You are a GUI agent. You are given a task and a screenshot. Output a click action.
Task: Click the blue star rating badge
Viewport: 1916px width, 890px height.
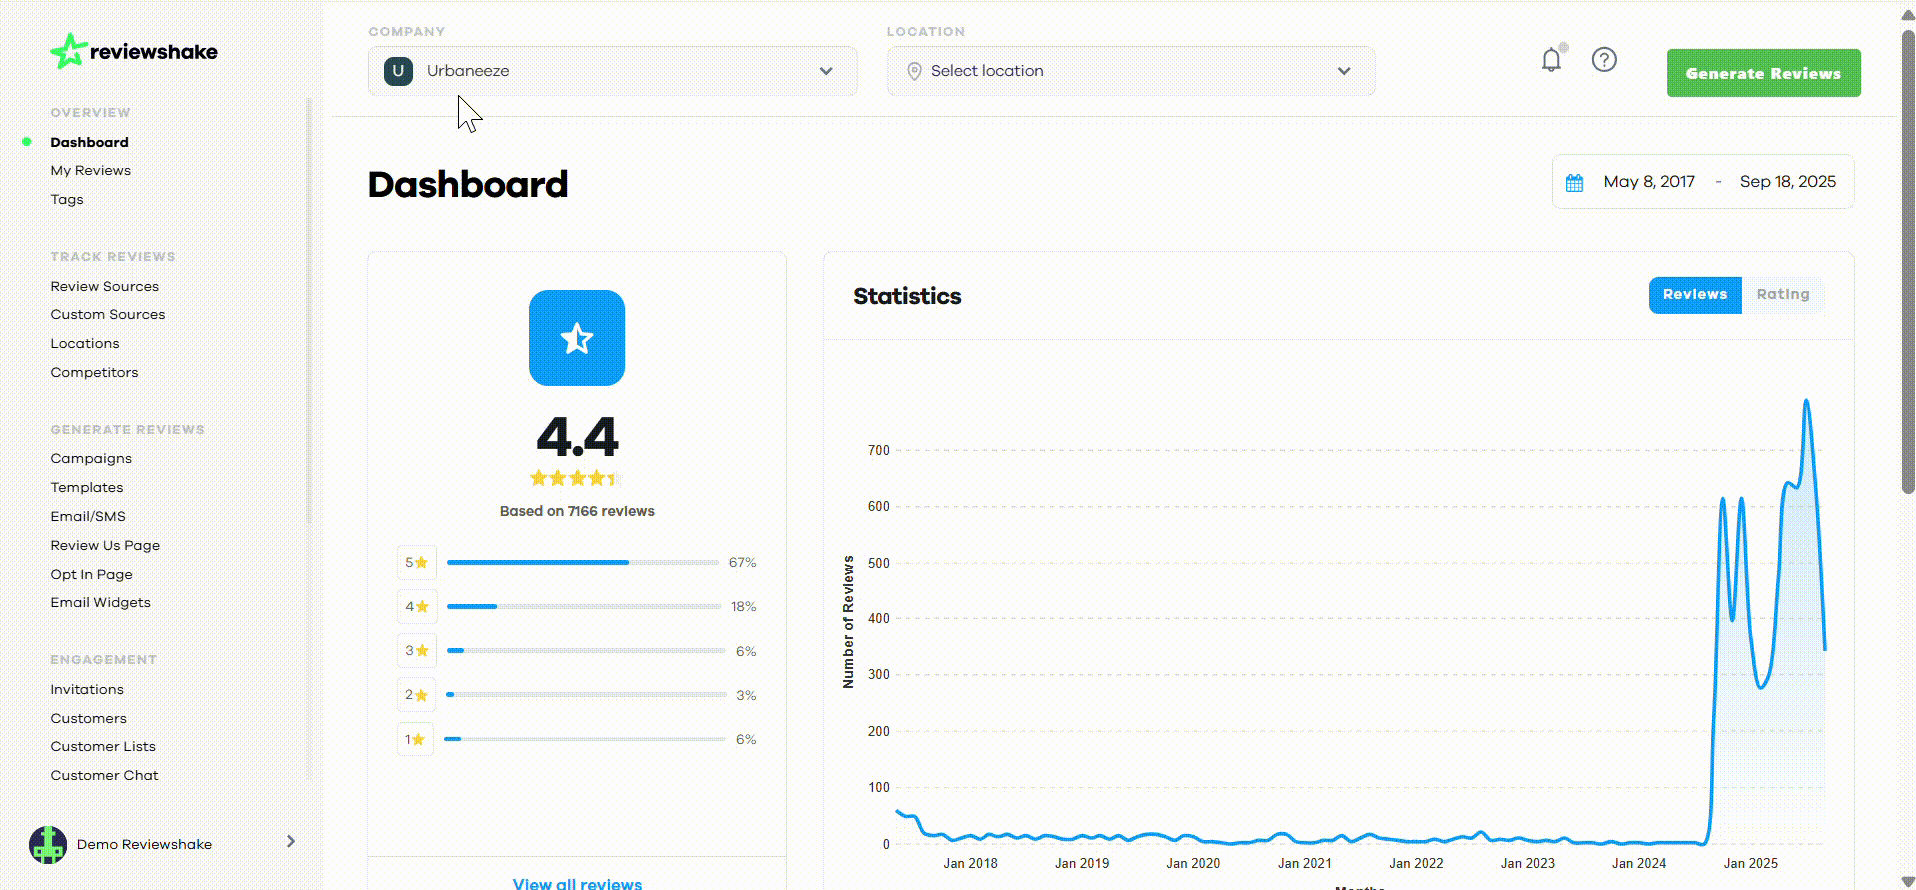click(x=577, y=338)
